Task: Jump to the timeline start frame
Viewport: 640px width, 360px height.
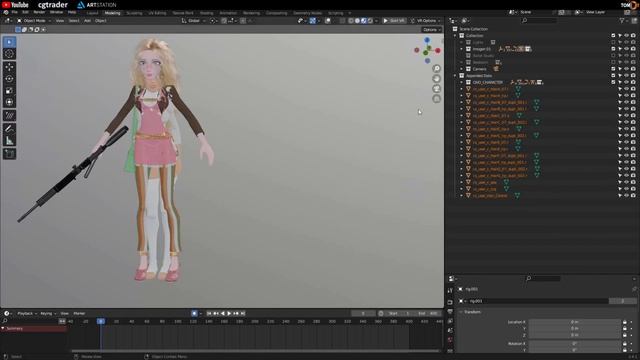Action: pyautogui.click(x=209, y=313)
